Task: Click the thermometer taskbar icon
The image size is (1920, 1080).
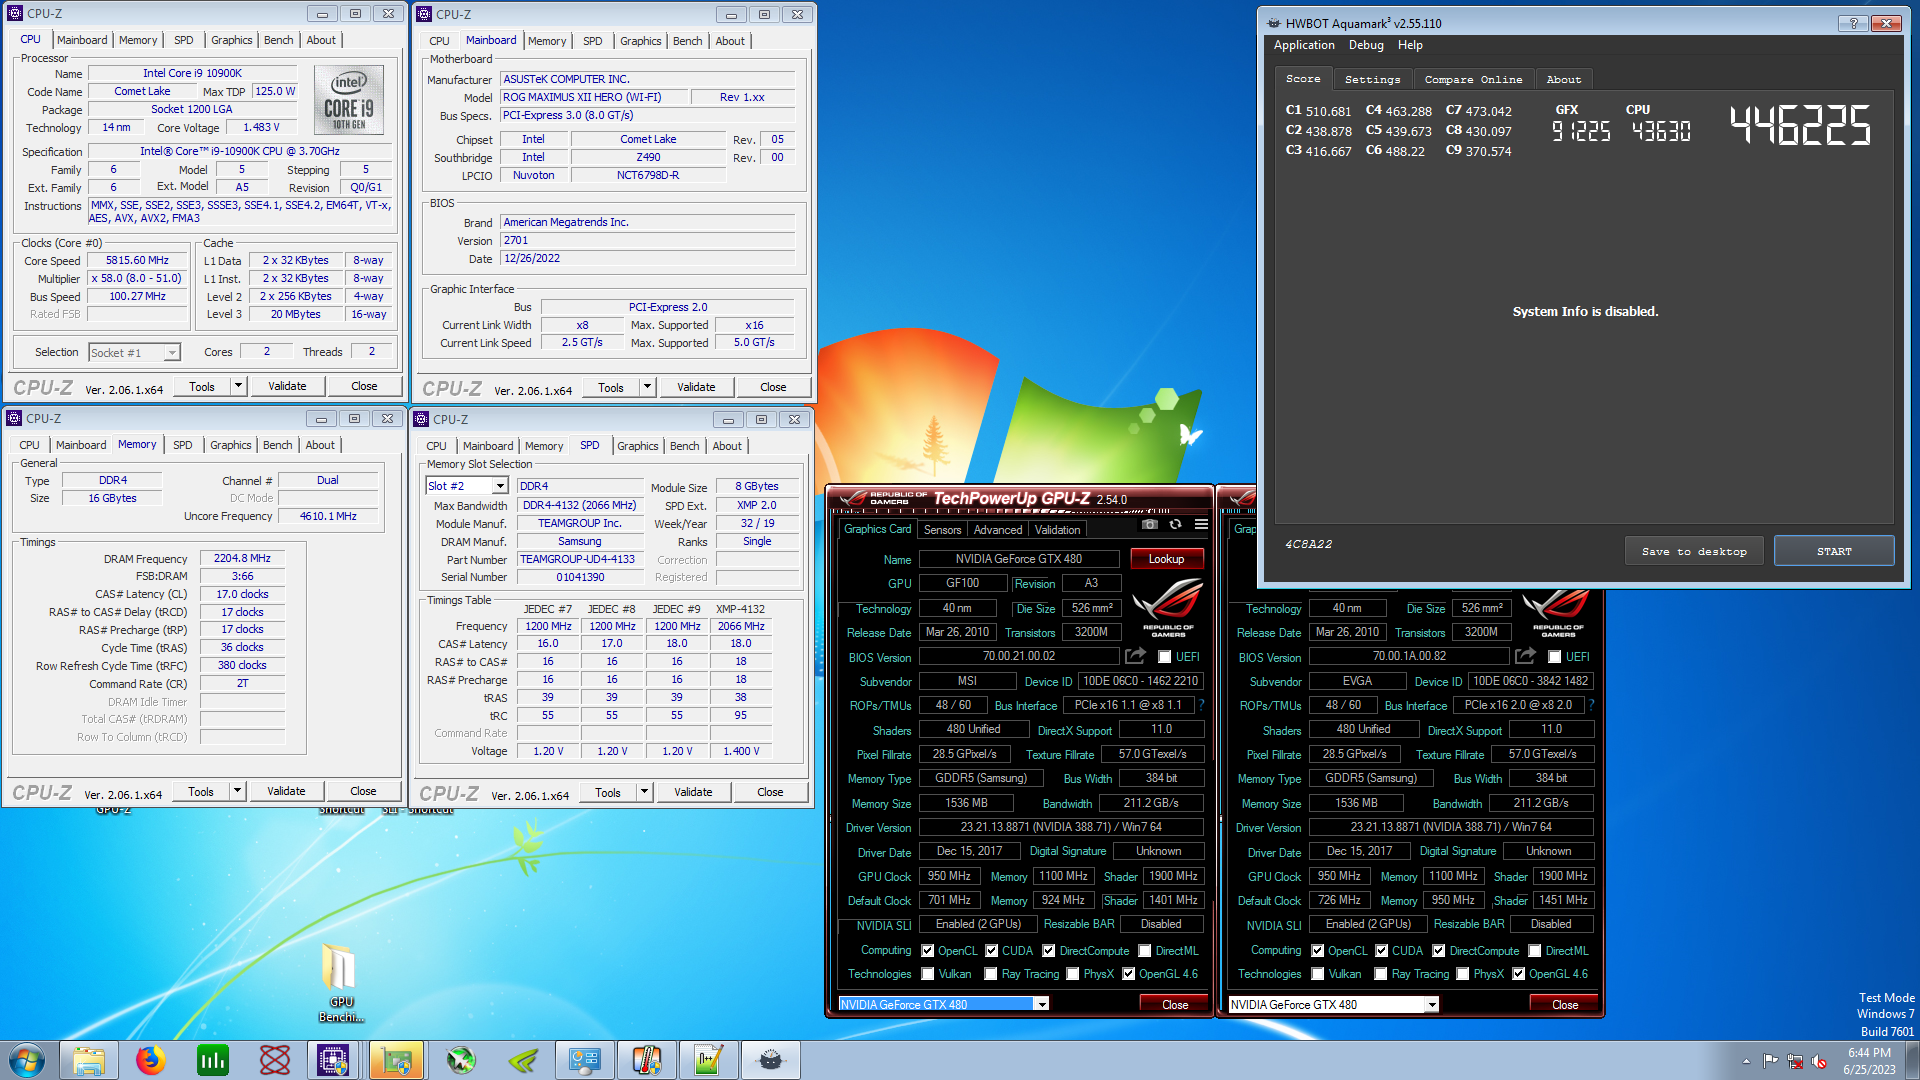Action: [647, 1060]
